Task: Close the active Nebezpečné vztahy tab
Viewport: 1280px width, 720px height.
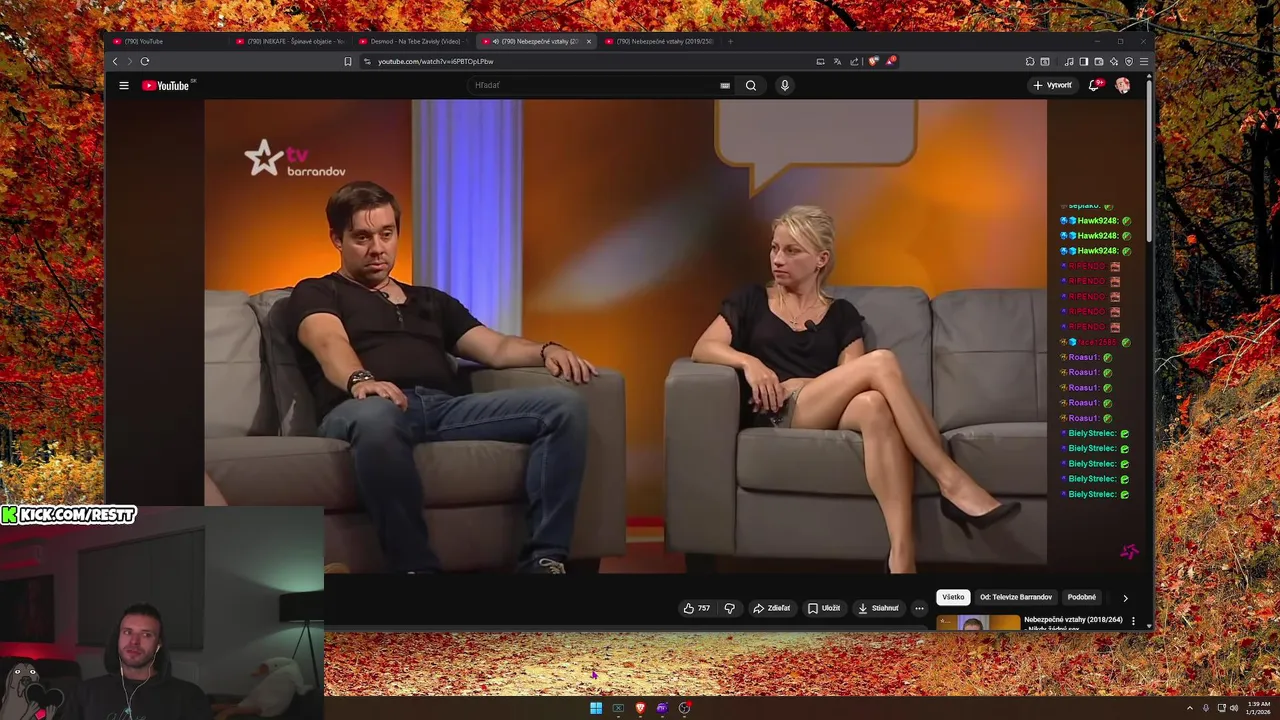Action: click(588, 41)
